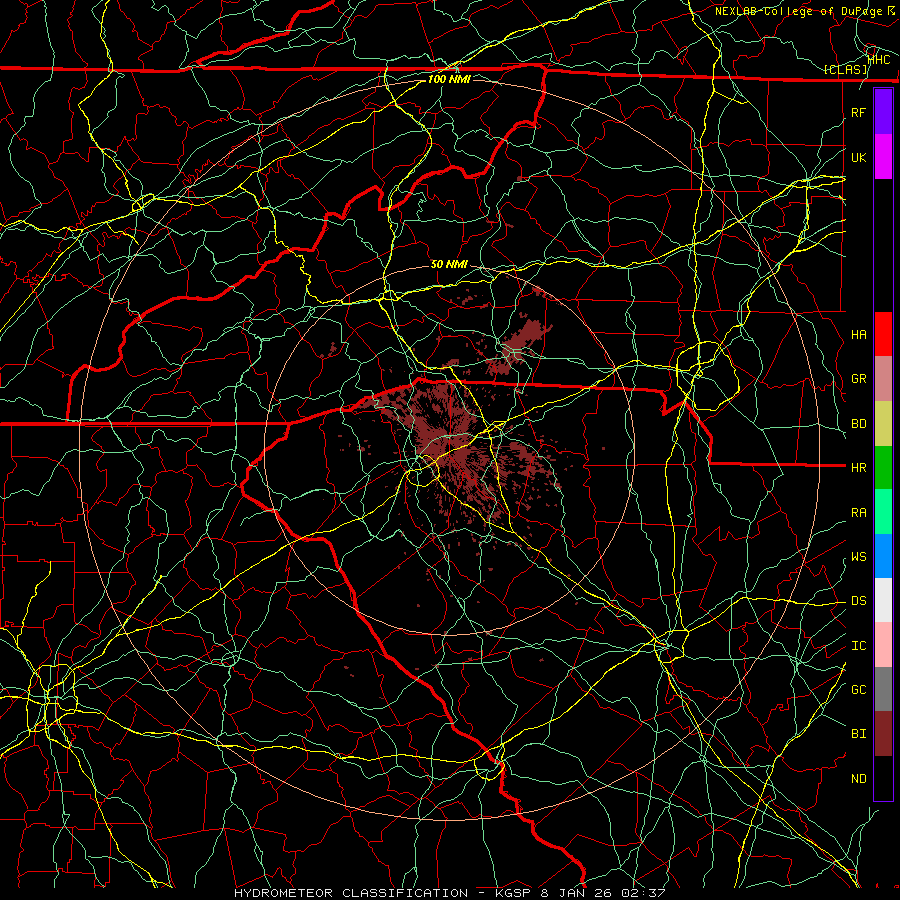Click the yellow BD legend swatch
Screen dimensions: 900x900
[x=883, y=424]
